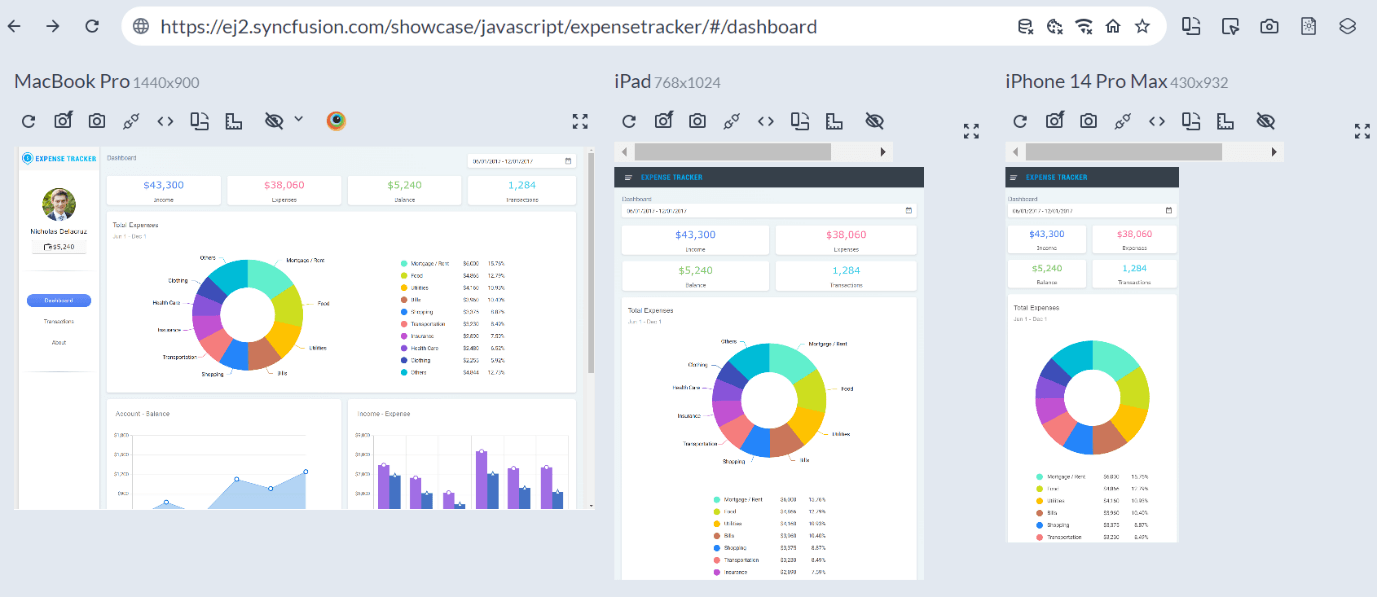Image resolution: width=1377 pixels, height=597 pixels.
Task: Take a screenshot of the iPad view
Action: coord(697,121)
